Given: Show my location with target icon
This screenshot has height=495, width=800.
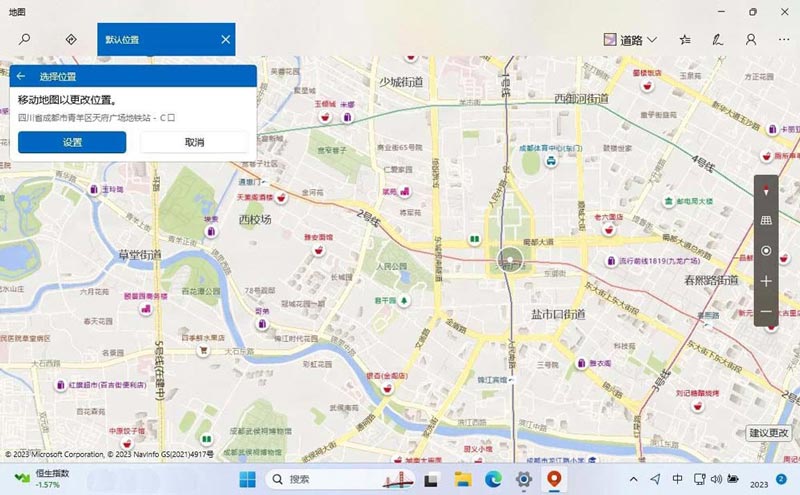Looking at the screenshot, I should point(766,251).
